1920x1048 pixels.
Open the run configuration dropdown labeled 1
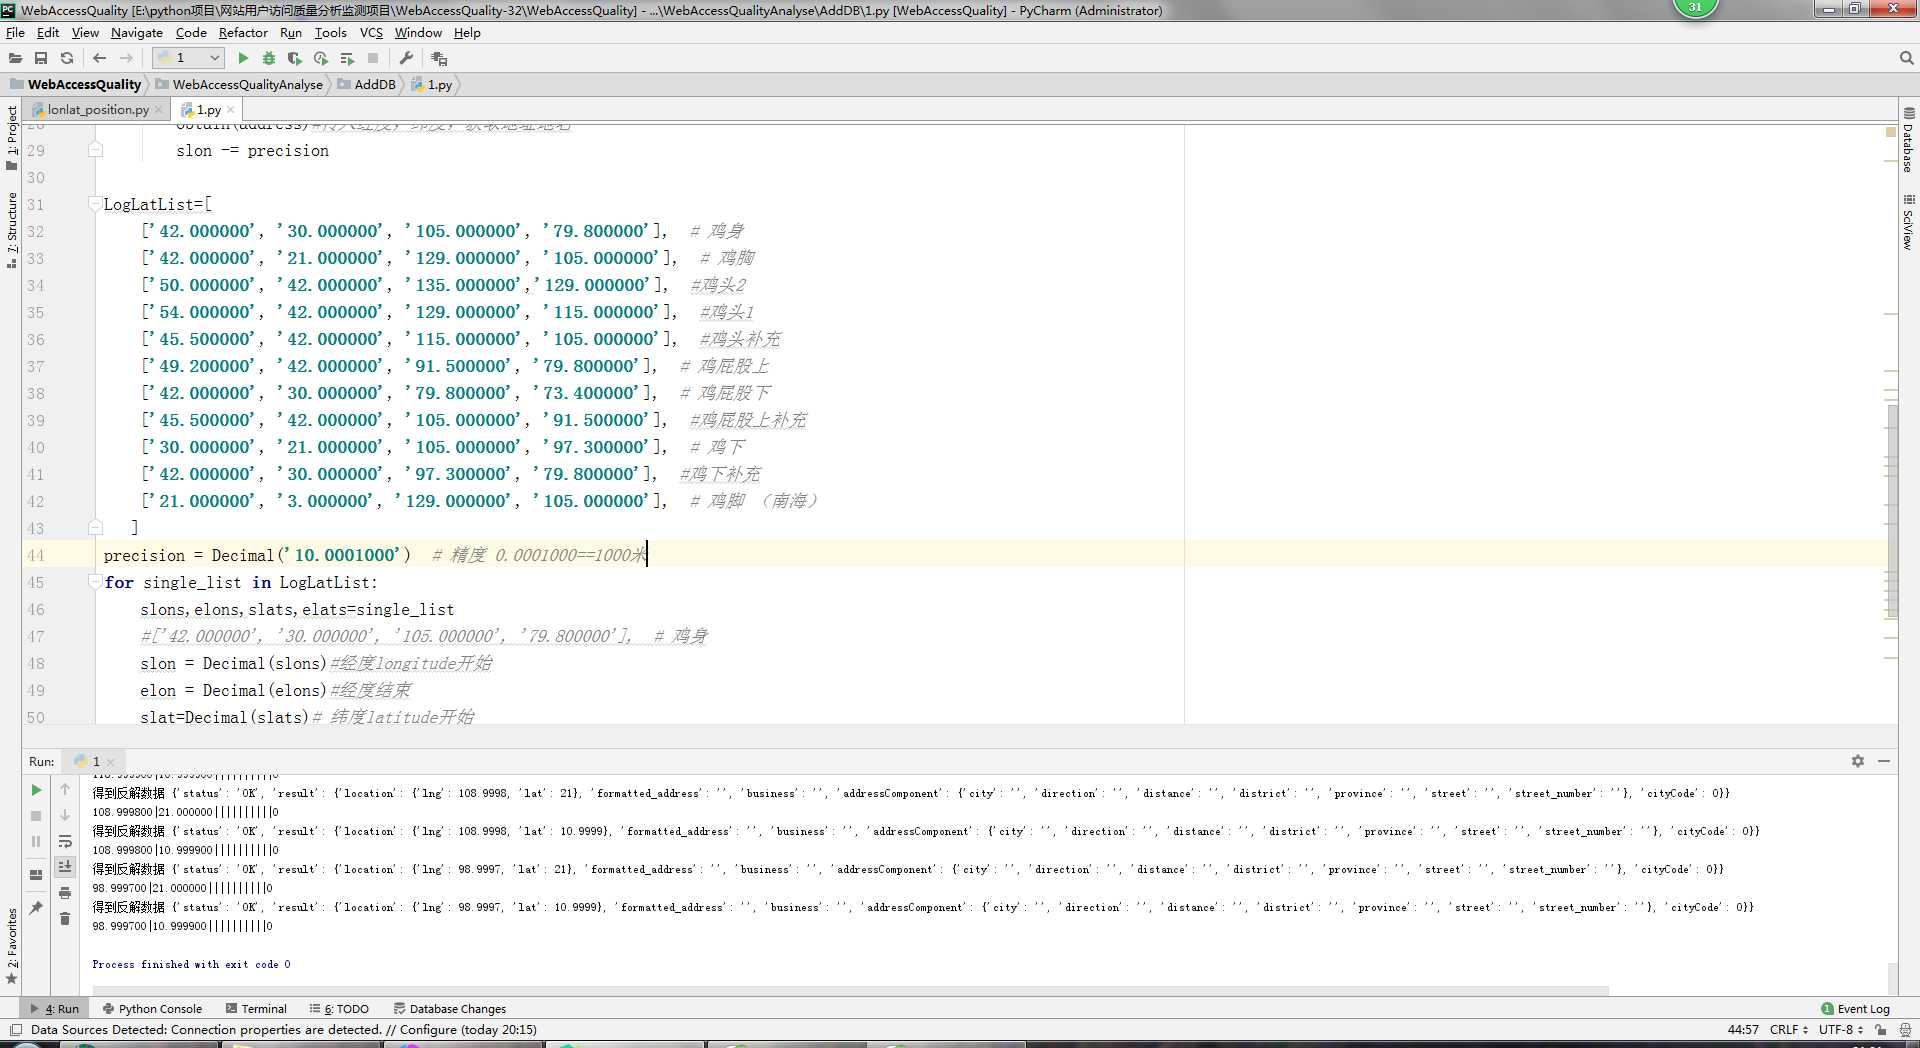[x=188, y=58]
